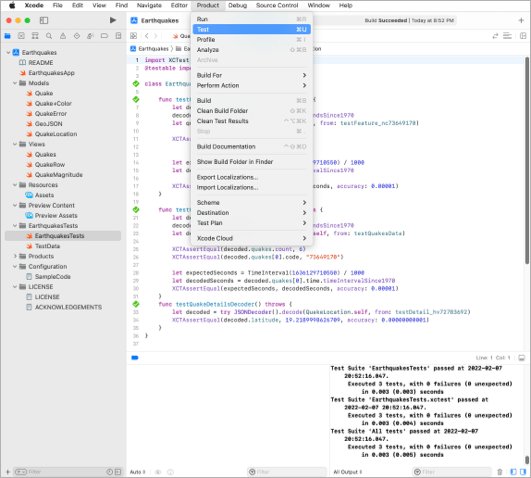
Task: Click the blue breakpoint toggle in debug bar
Action: 135,358
